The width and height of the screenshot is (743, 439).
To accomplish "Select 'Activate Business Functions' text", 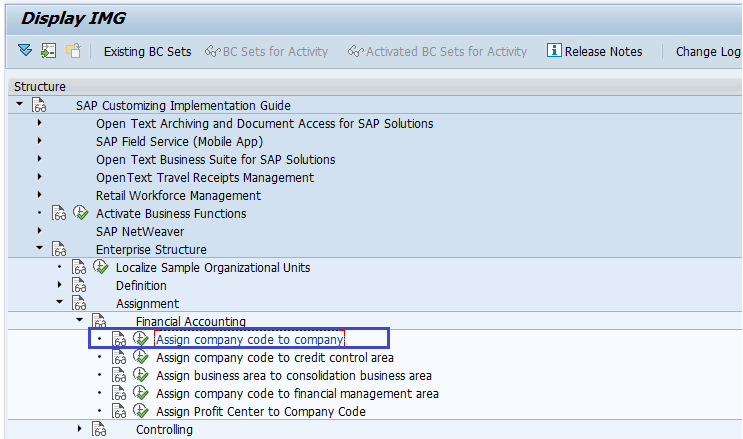I will tap(171, 213).
